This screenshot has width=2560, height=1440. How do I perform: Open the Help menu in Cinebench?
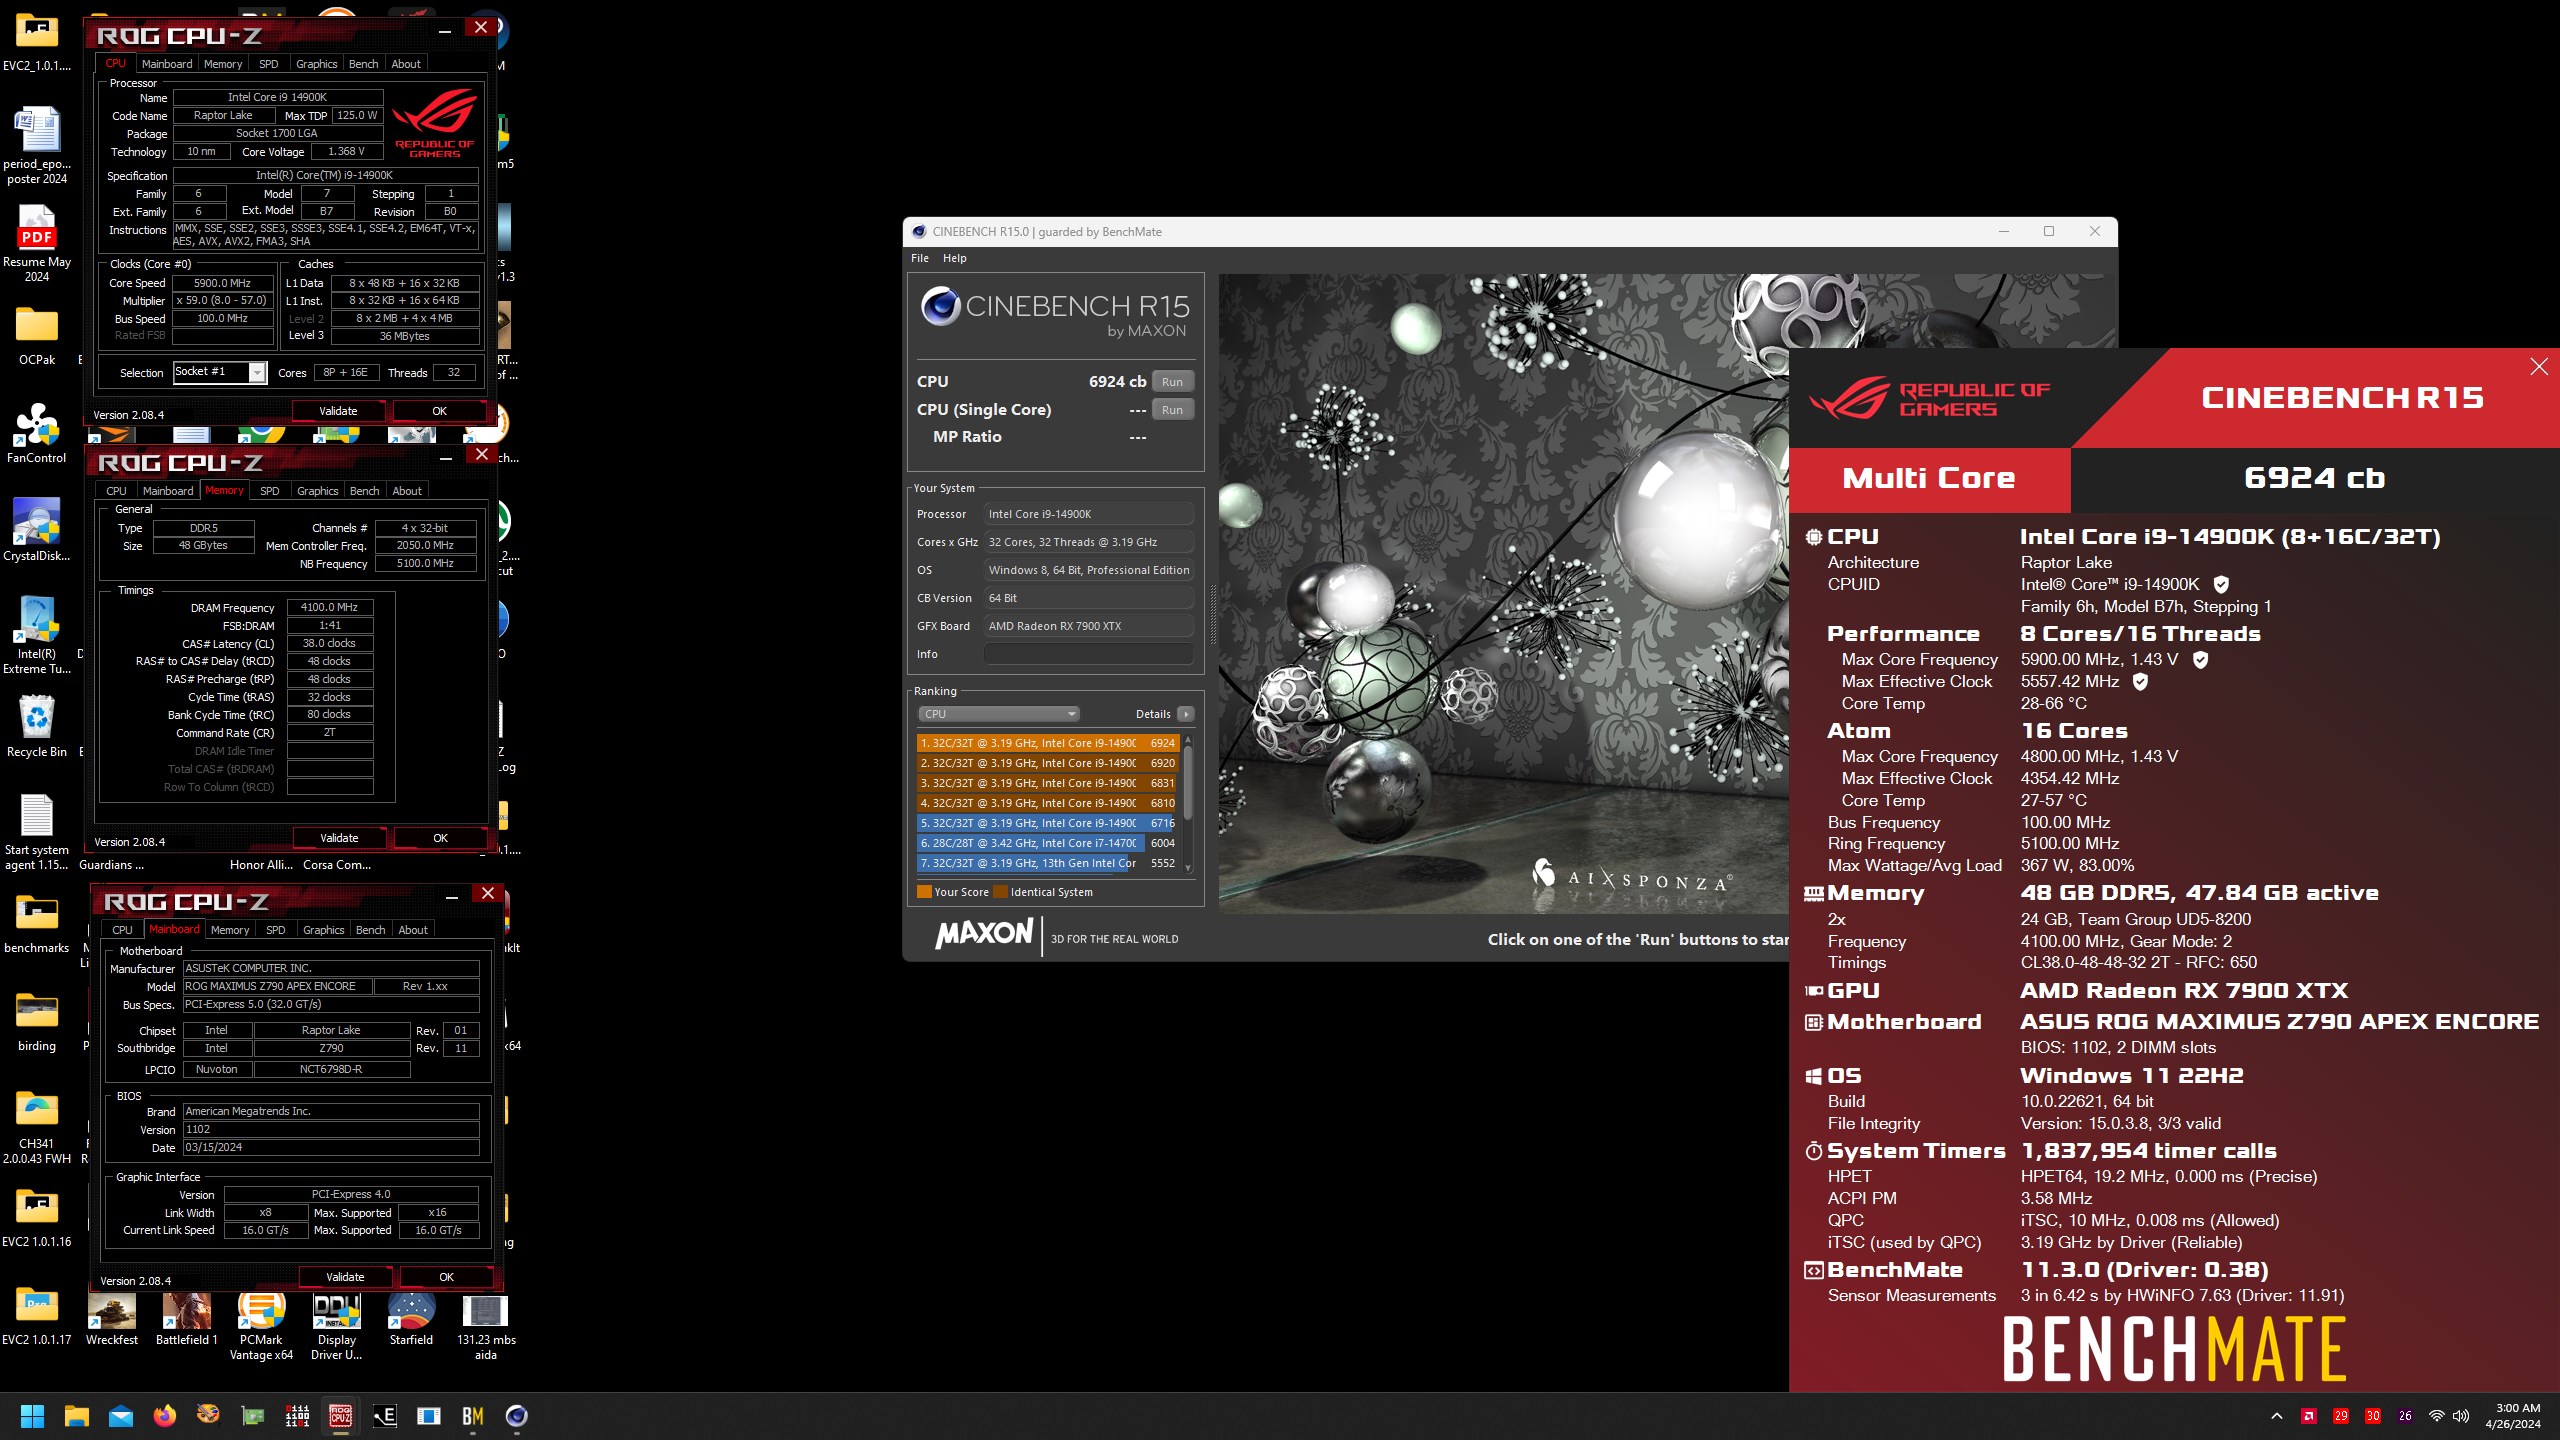click(955, 258)
